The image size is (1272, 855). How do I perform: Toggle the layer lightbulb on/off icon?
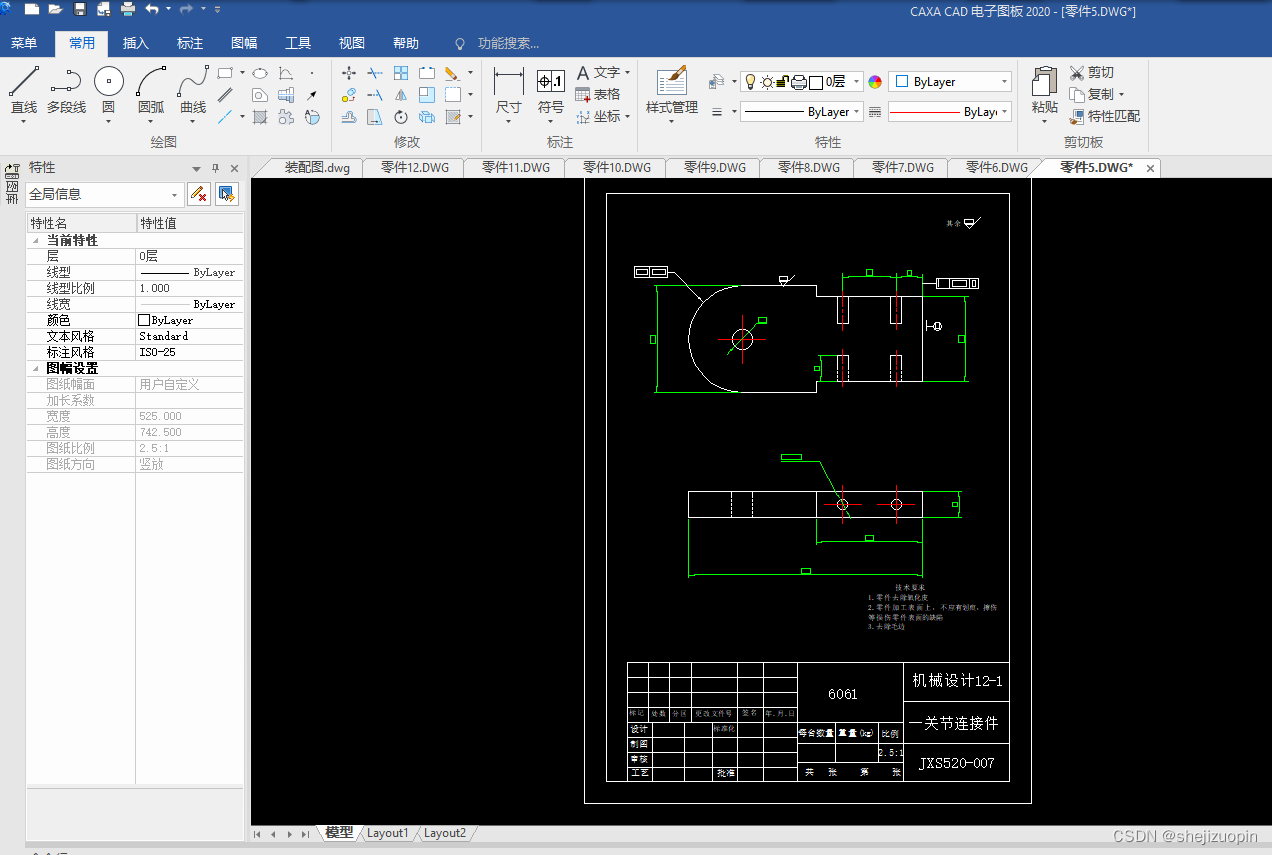[x=751, y=82]
